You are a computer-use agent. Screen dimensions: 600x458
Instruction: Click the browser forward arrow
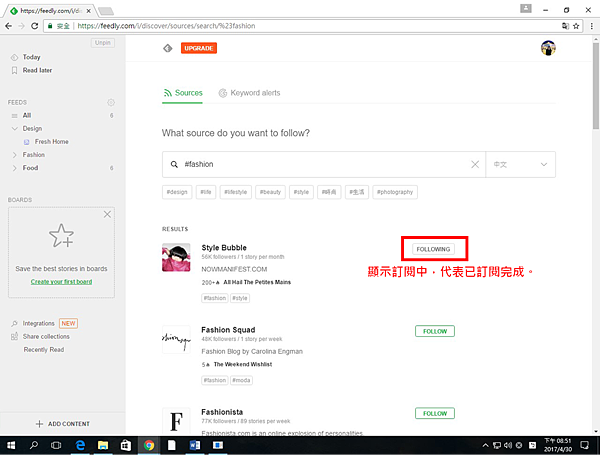[x=21, y=26]
